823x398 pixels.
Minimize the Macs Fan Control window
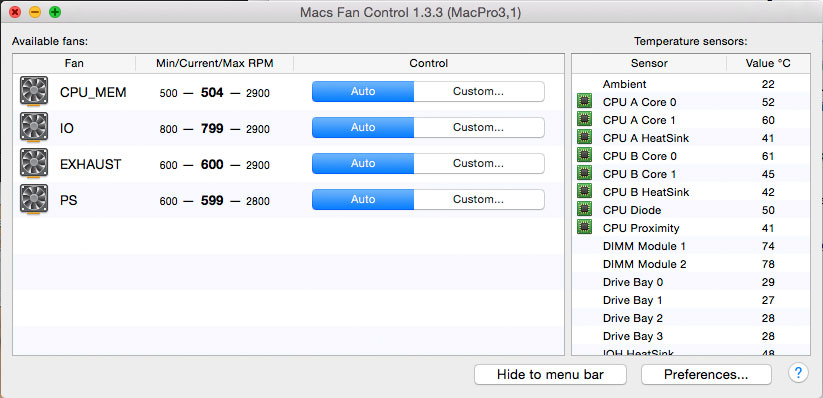click(35, 12)
